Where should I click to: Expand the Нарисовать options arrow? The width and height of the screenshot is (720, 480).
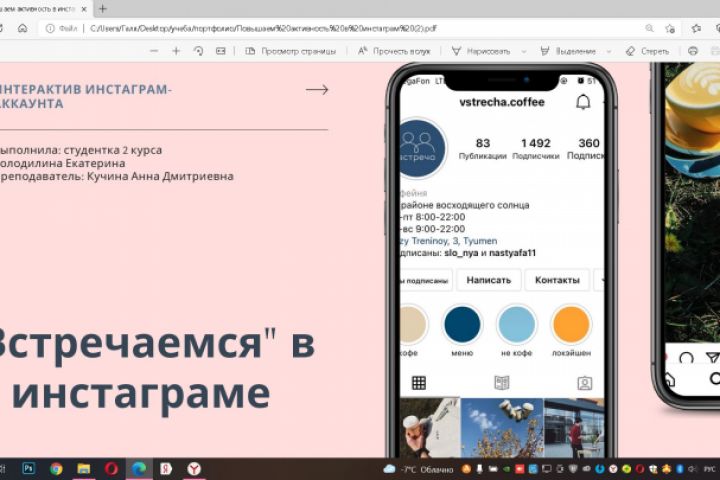coord(523,51)
